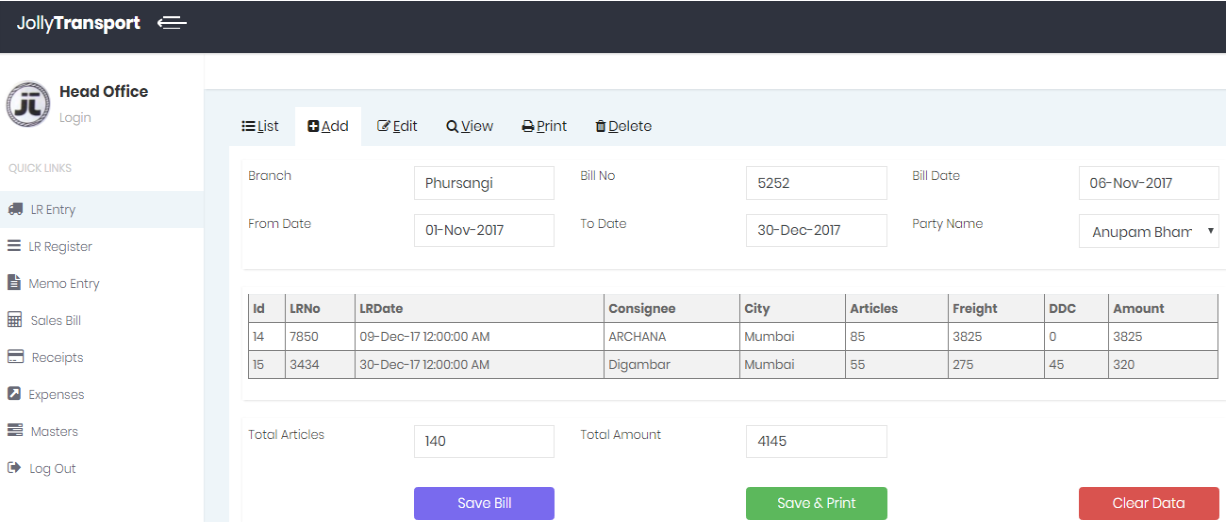Click the Freight cell showing 275

point(996,364)
